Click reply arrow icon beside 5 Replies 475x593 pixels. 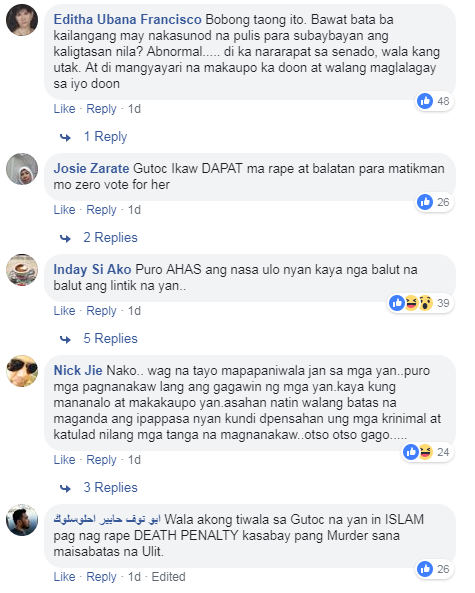coord(65,339)
